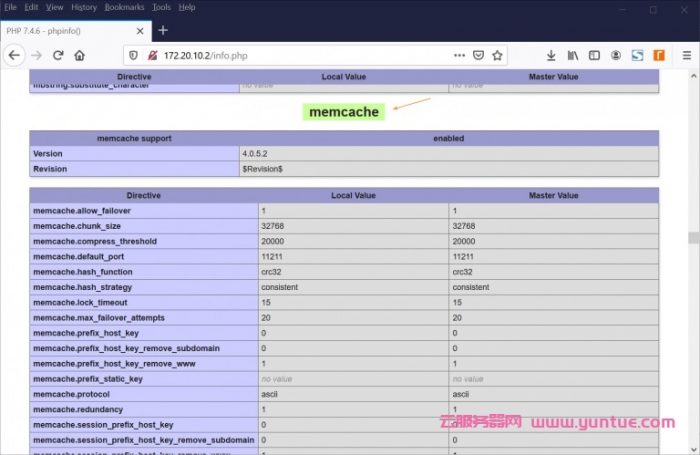Image resolution: width=700 pixels, height=455 pixels.
Task: Open the Library bookshelf icon
Action: pyautogui.click(x=573, y=55)
